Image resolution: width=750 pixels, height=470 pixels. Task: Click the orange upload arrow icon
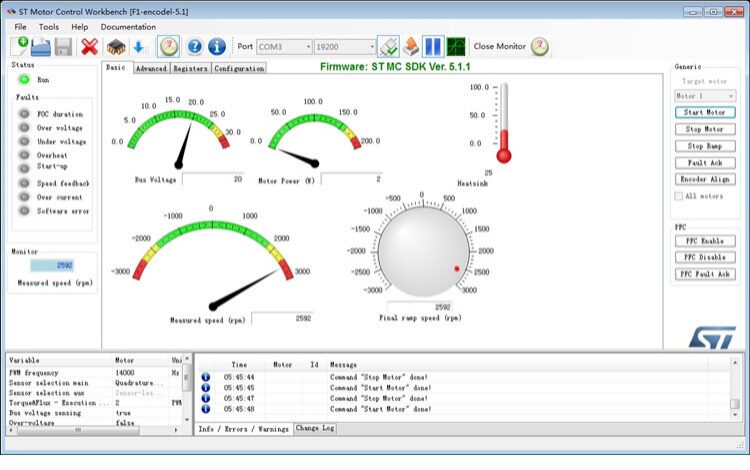tap(411, 46)
